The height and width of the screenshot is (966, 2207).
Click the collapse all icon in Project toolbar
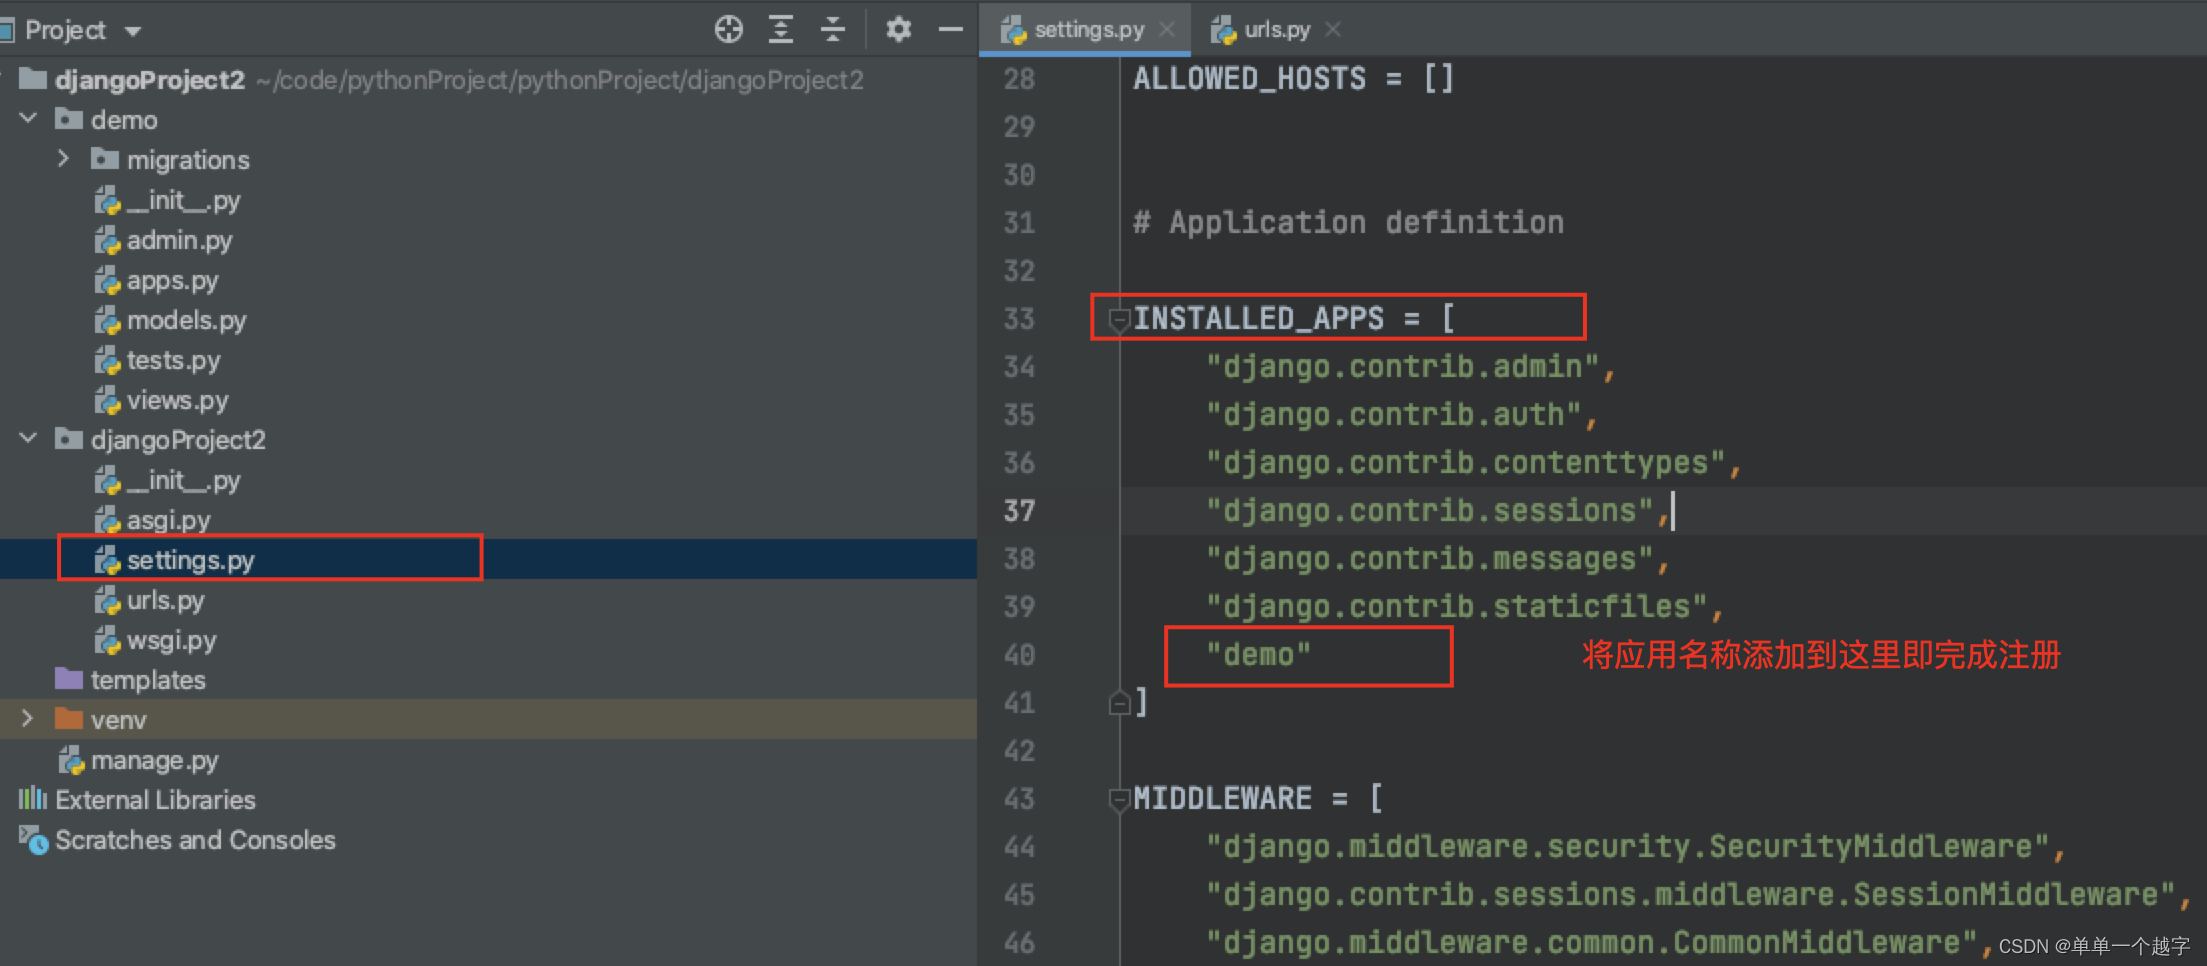tap(832, 30)
